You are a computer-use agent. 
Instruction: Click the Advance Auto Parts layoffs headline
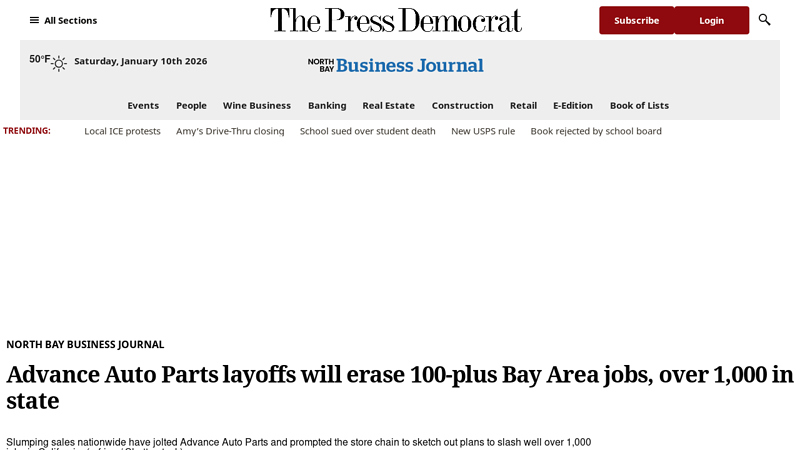click(399, 388)
